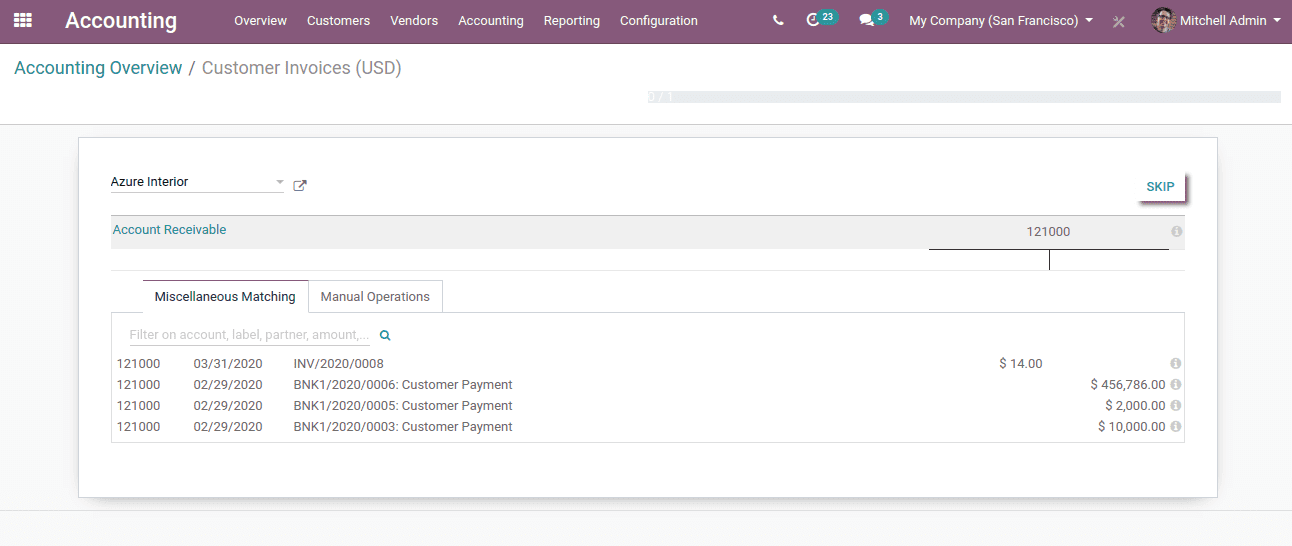Go to Accounting Overview breadcrumb
Viewport: 1292px width, 546px height.
(98, 68)
